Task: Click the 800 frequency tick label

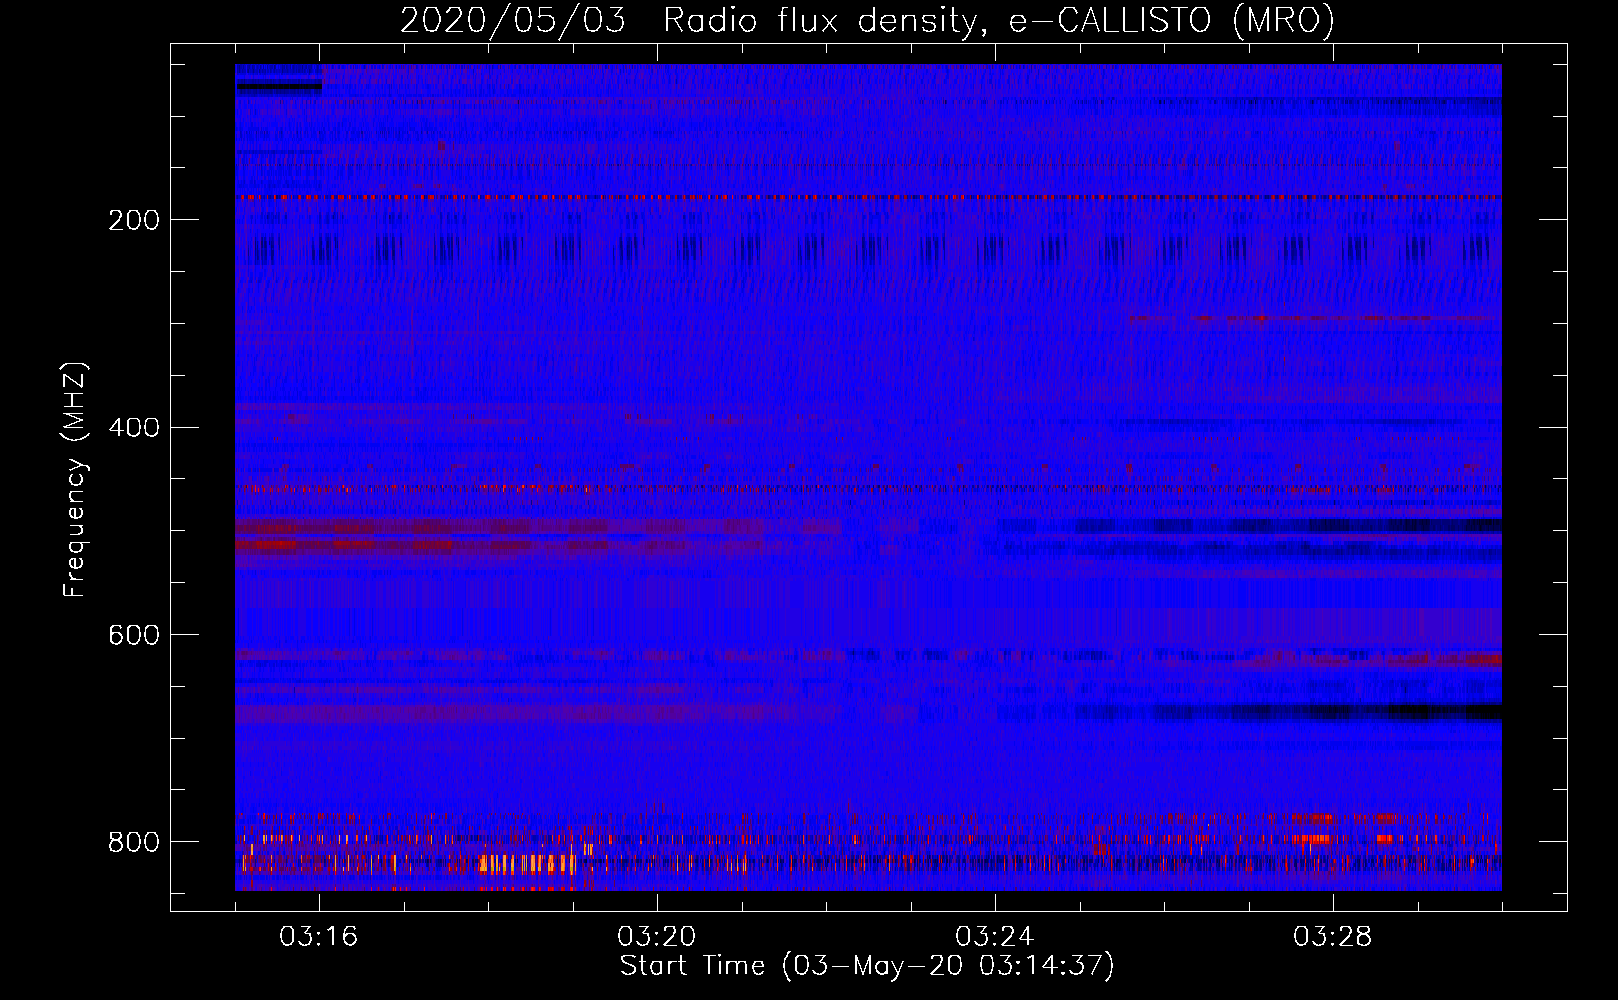Action: (x=134, y=842)
